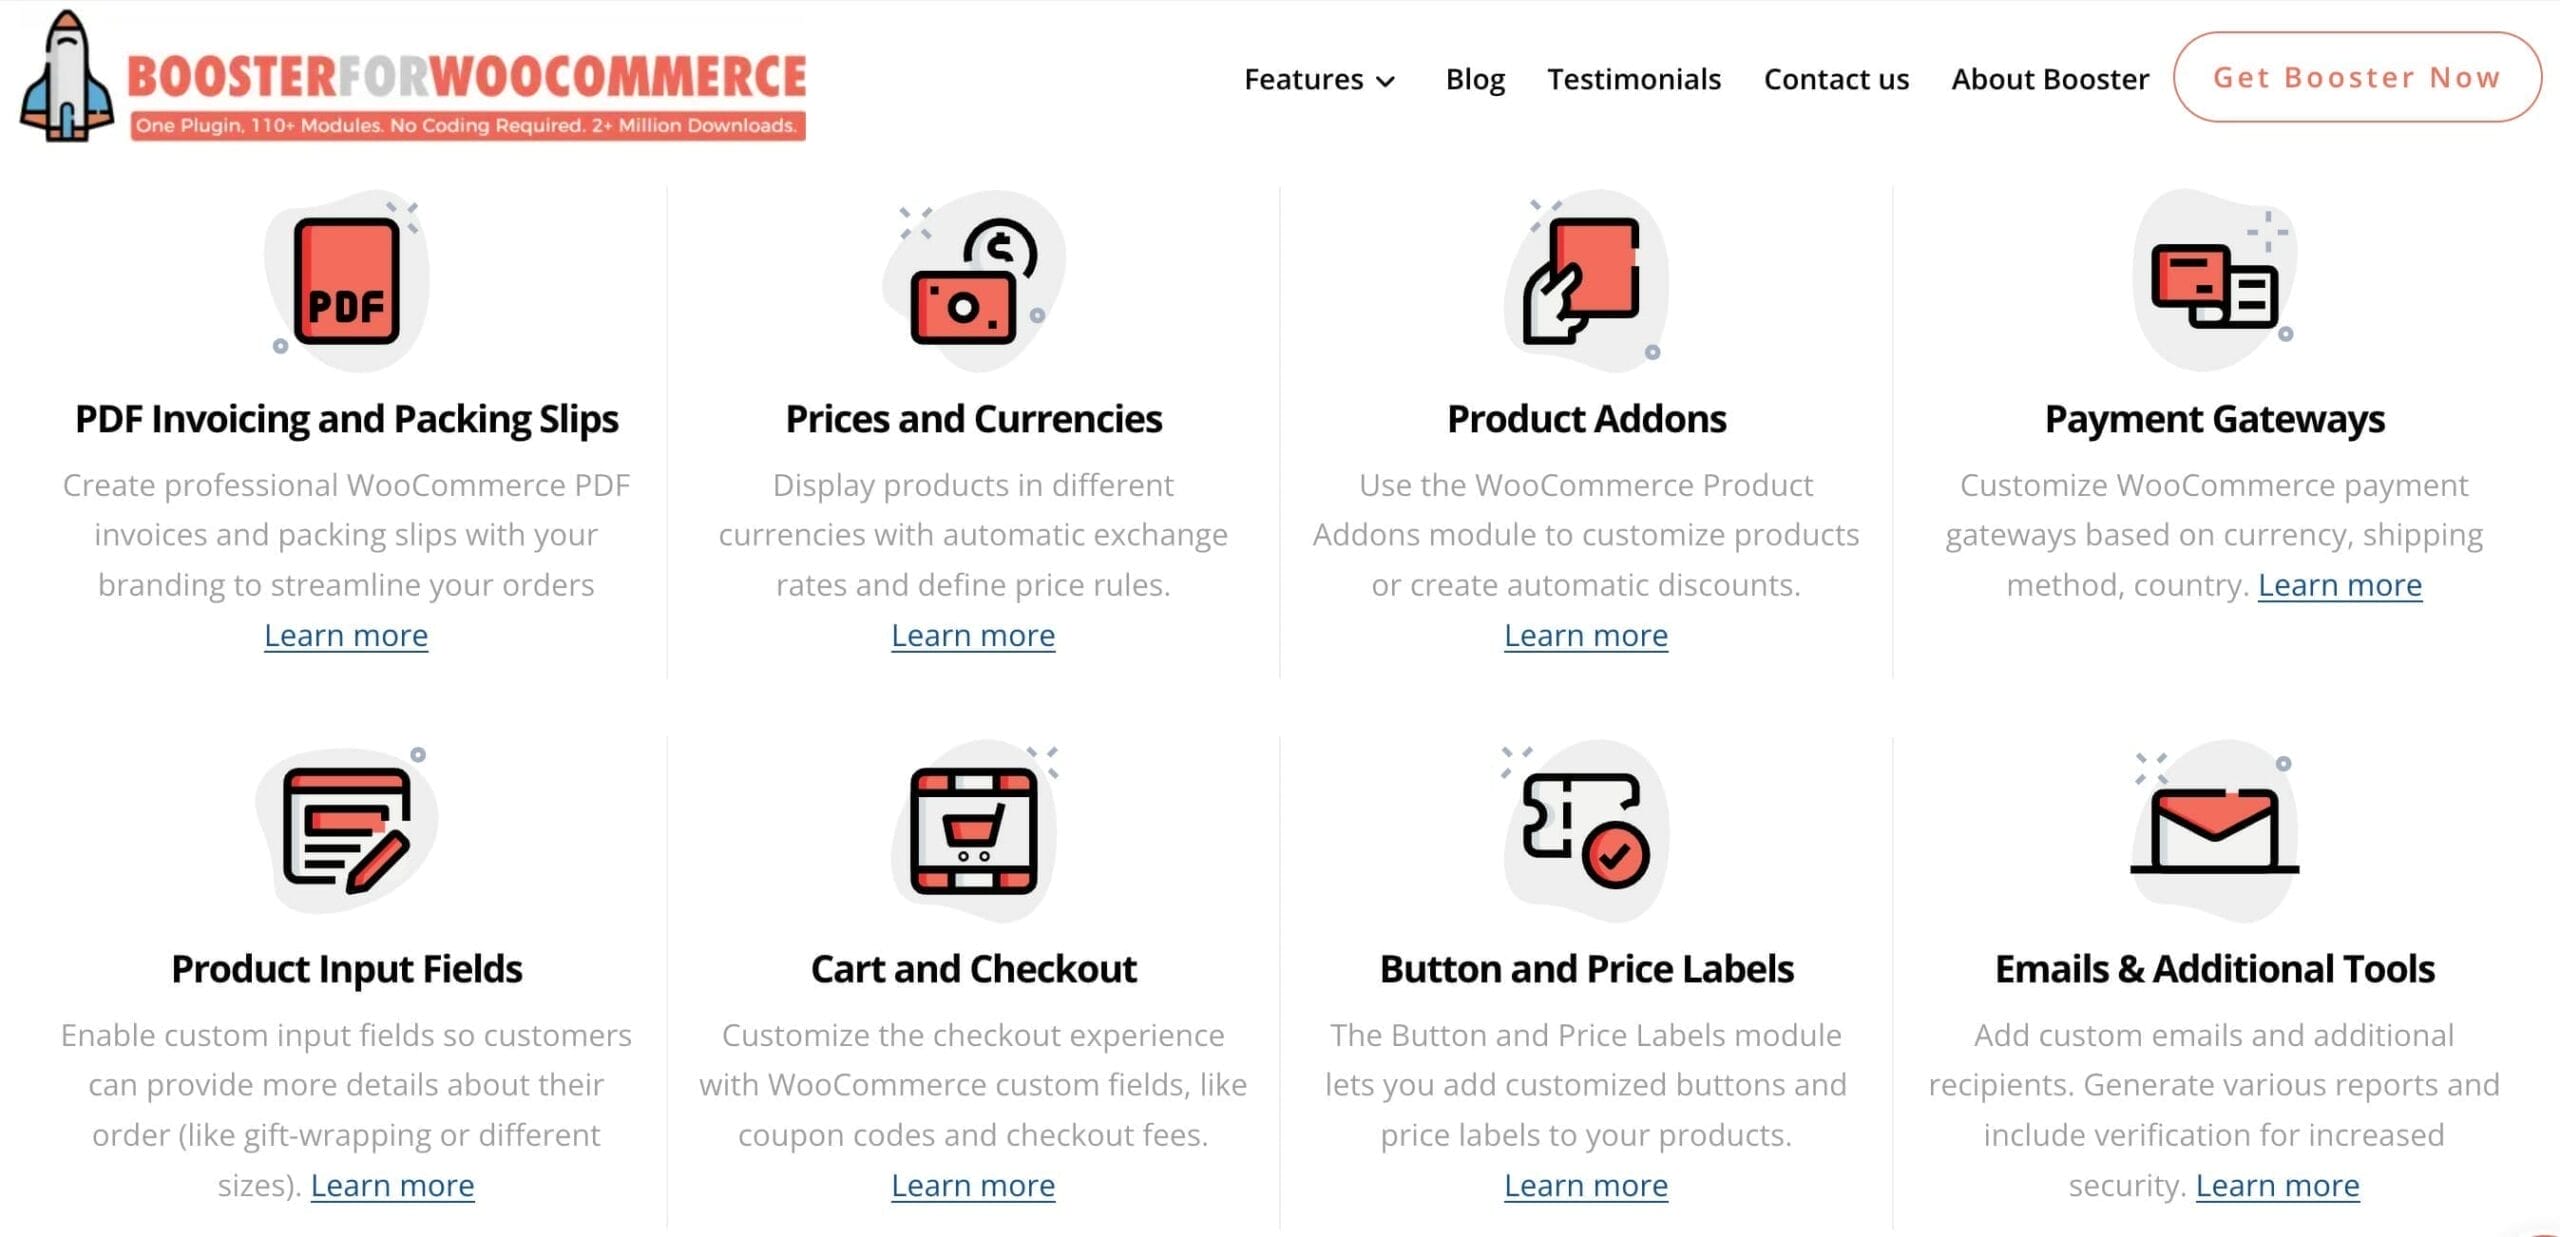Image resolution: width=2560 pixels, height=1237 pixels.
Task: Expand the Features dropdown menu
Action: (x=1319, y=77)
